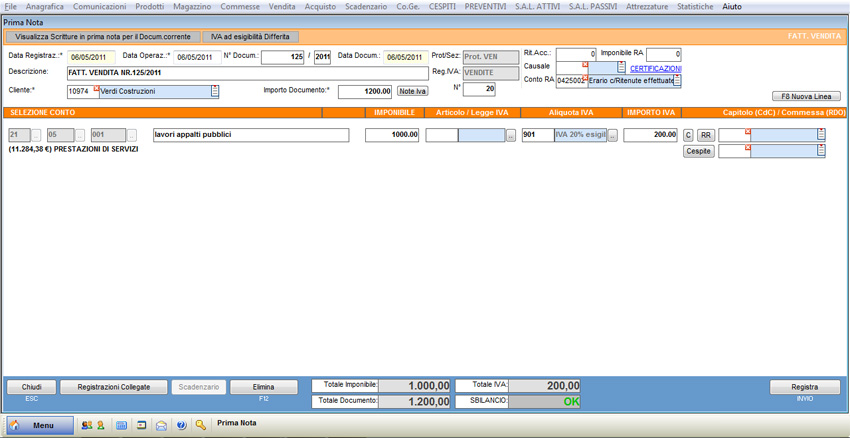Image resolution: width=850 pixels, height=438 pixels.
Task: Click the single user icon in bottom toolbar
Action: [101, 425]
